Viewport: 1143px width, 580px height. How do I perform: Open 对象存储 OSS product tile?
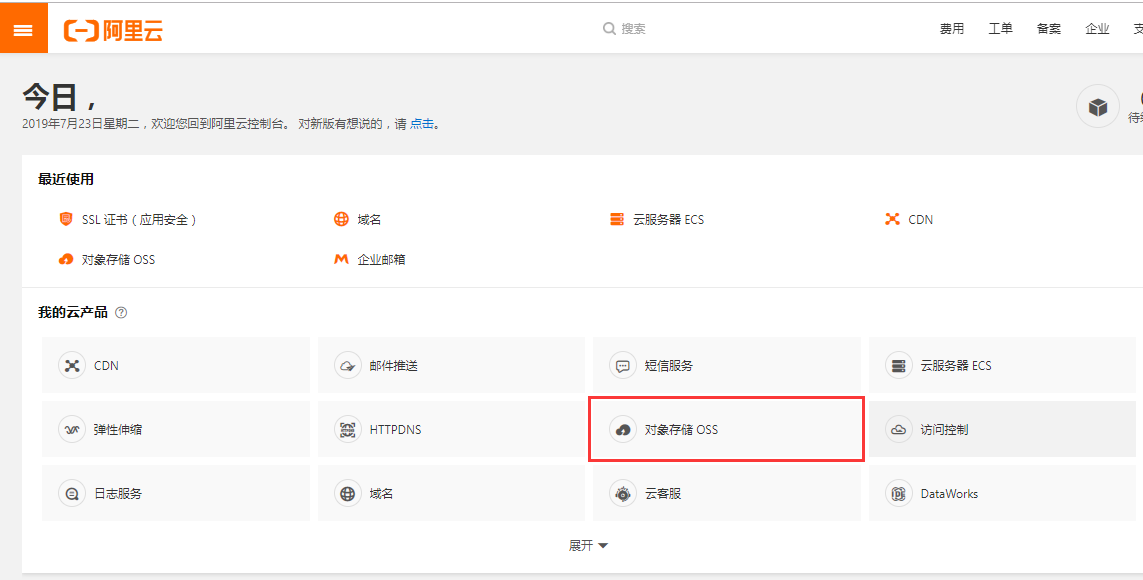click(725, 430)
